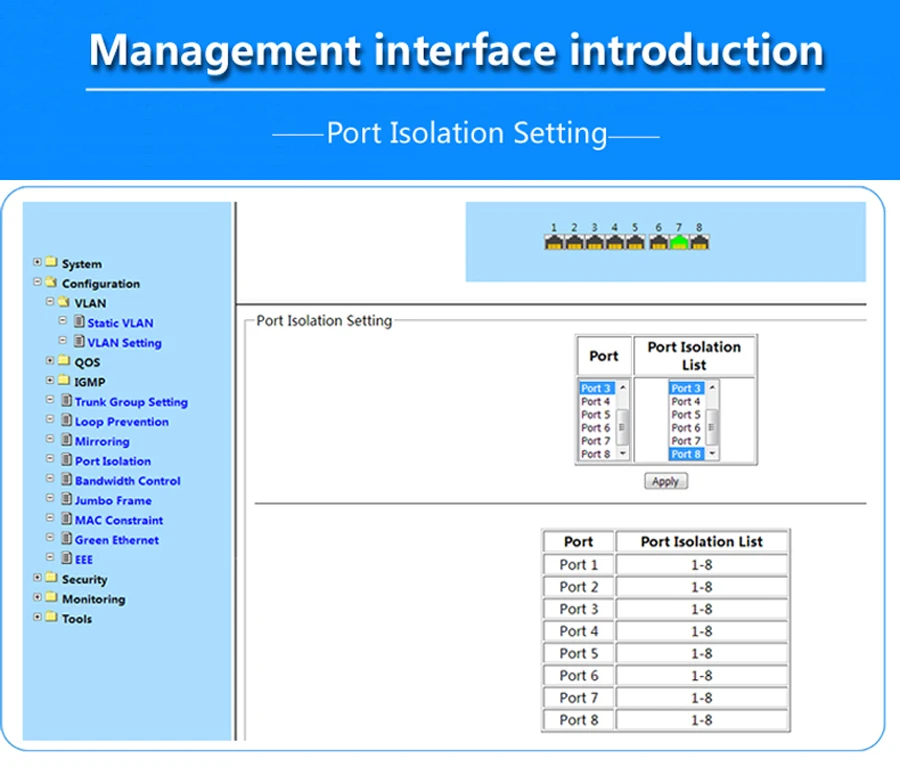This screenshot has width=900, height=767.
Task: Click the Monitoring folder icon
Action: 51,597
